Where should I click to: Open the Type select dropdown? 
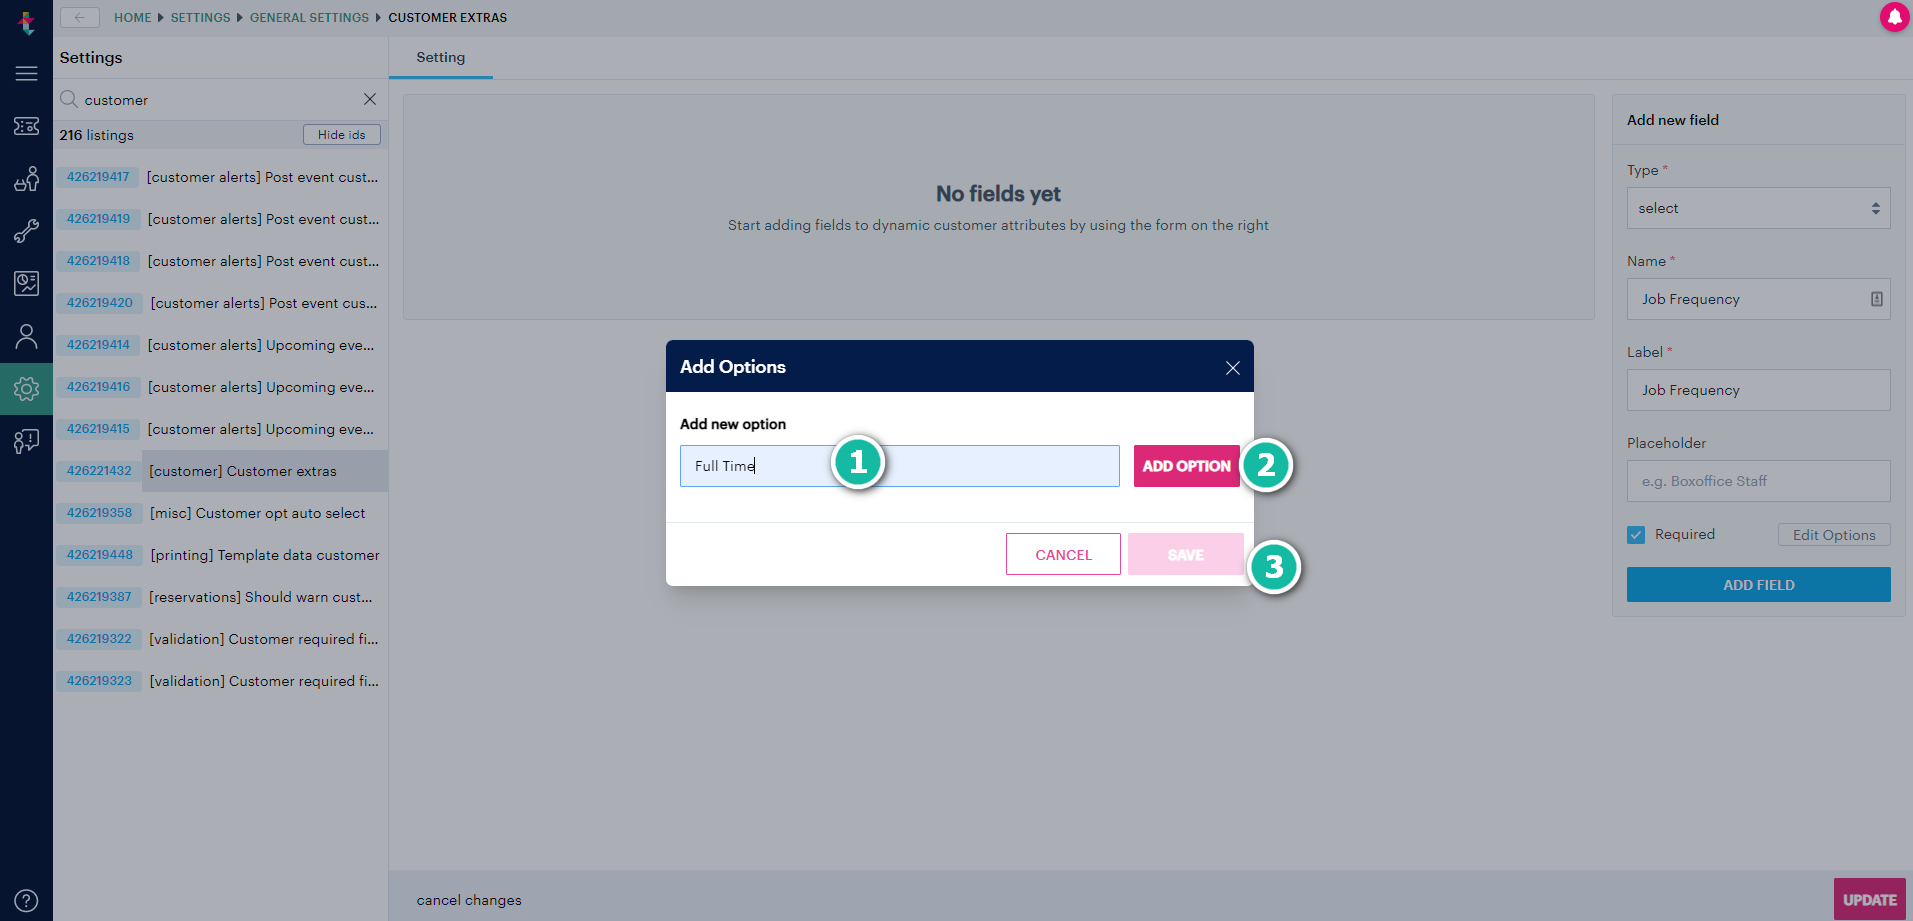click(1758, 208)
